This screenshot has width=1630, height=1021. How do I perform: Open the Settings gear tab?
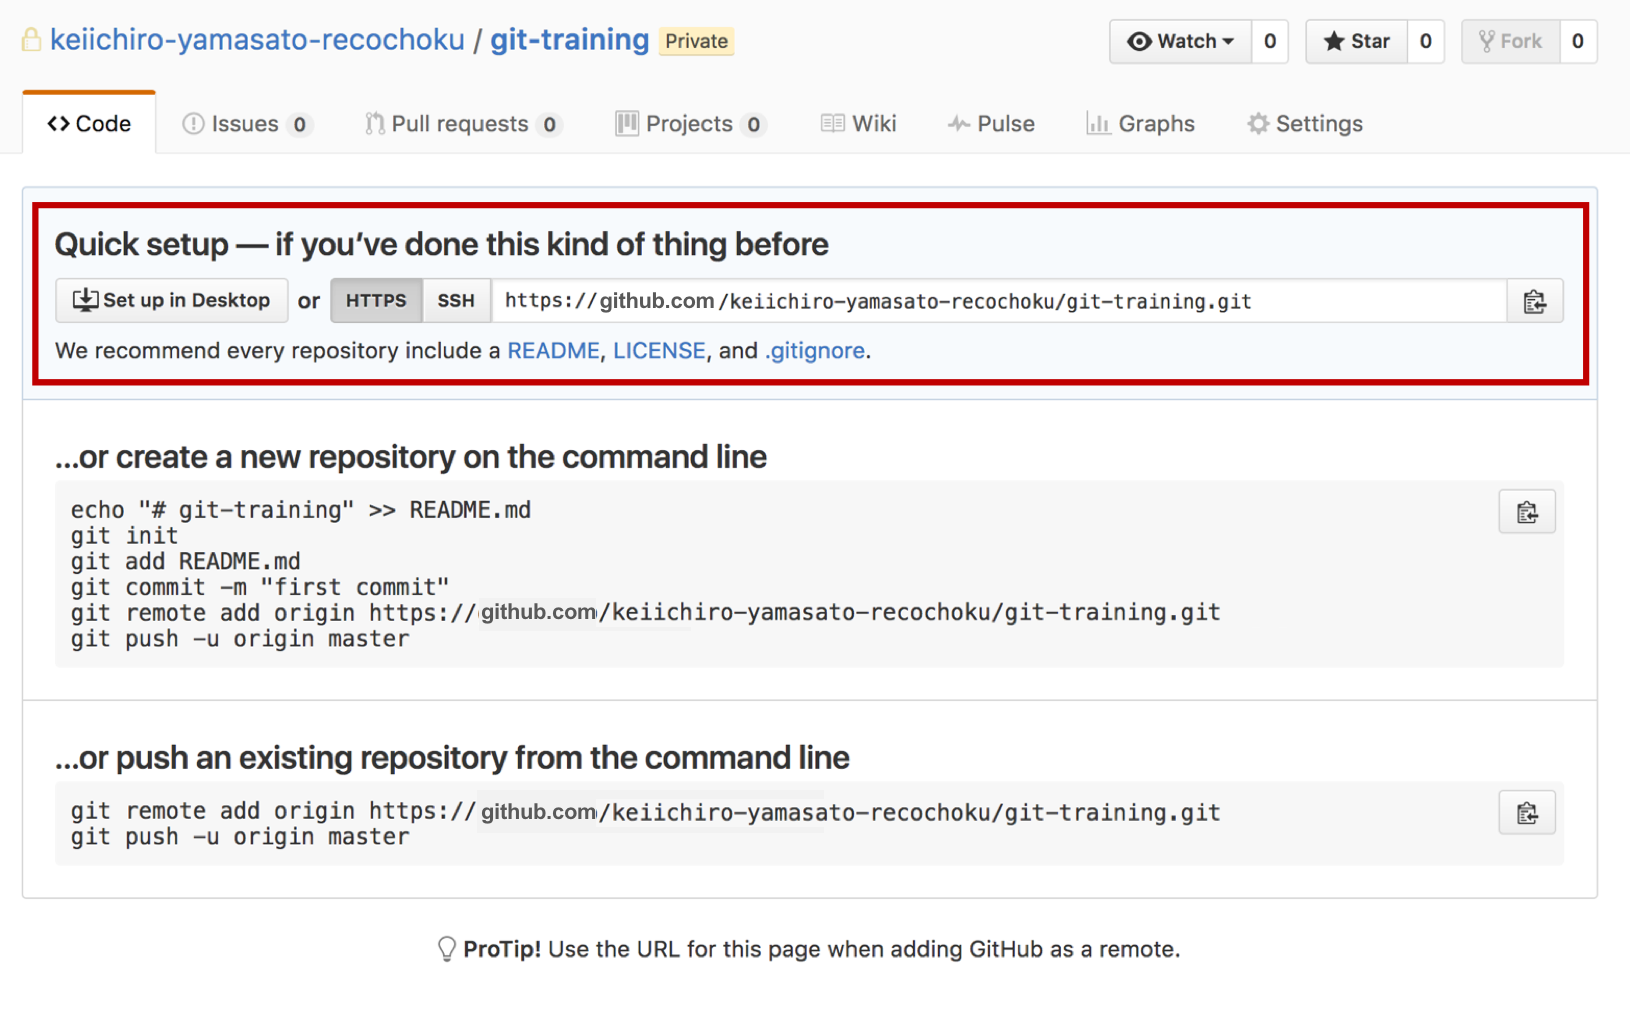coord(1304,124)
